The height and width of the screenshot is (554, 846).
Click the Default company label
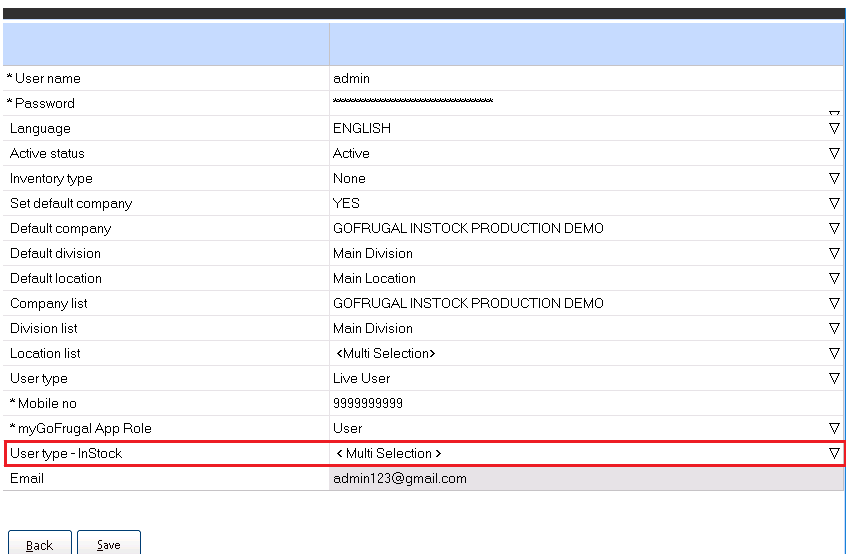pyautogui.click(x=60, y=229)
